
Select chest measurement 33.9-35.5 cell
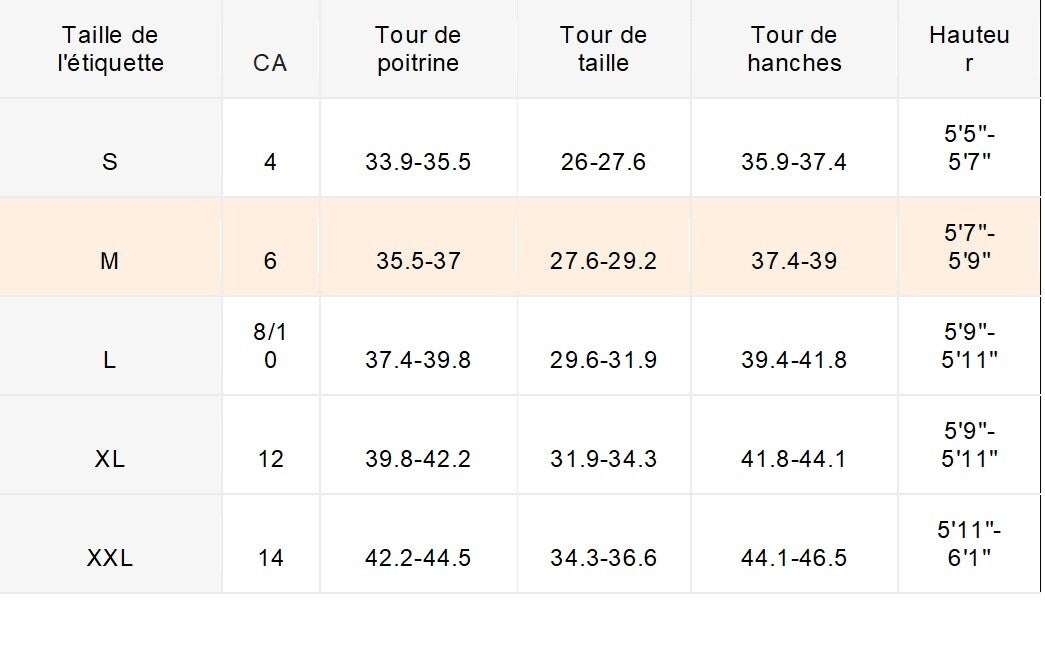point(418,161)
